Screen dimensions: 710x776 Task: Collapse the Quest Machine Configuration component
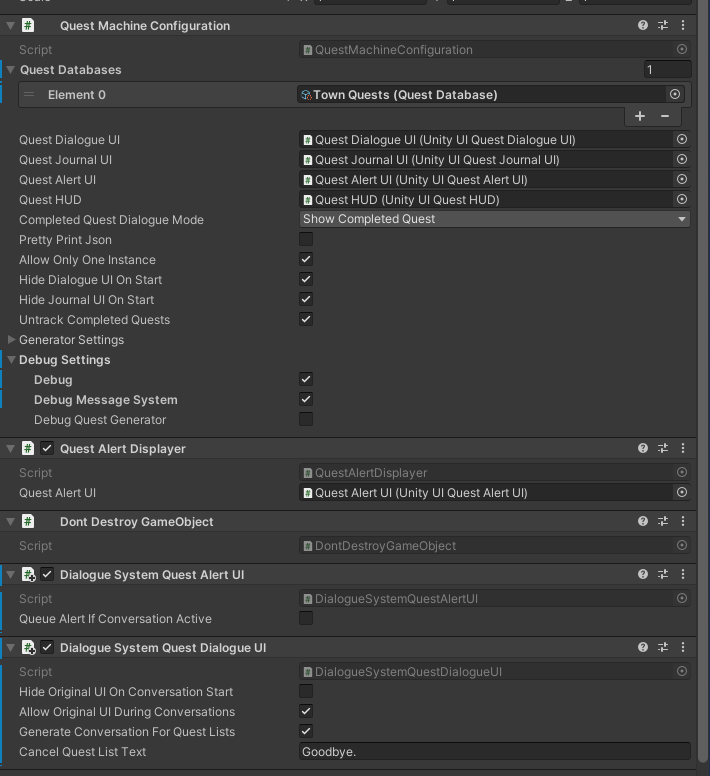pyautogui.click(x=10, y=25)
